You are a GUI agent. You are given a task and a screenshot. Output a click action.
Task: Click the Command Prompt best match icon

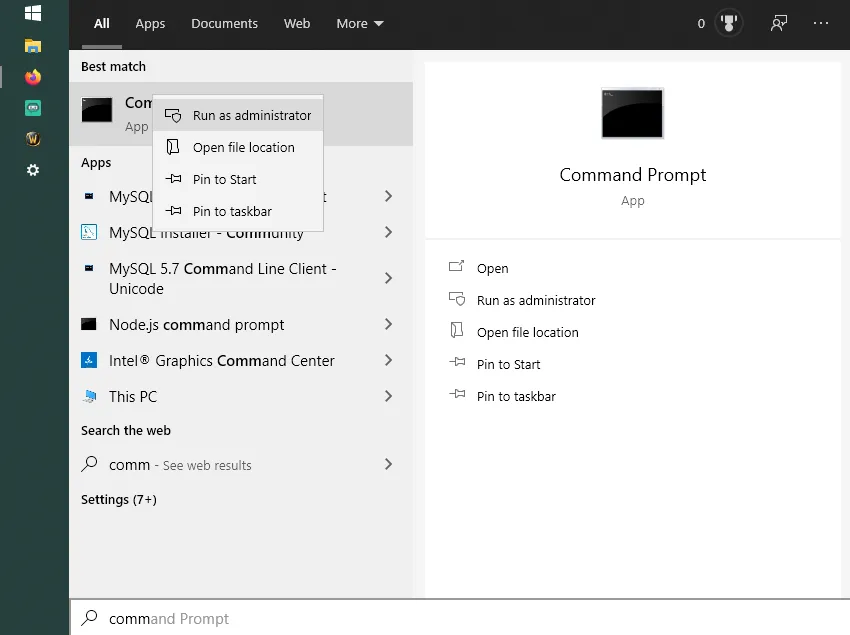pyautogui.click(x=97, y=110)
